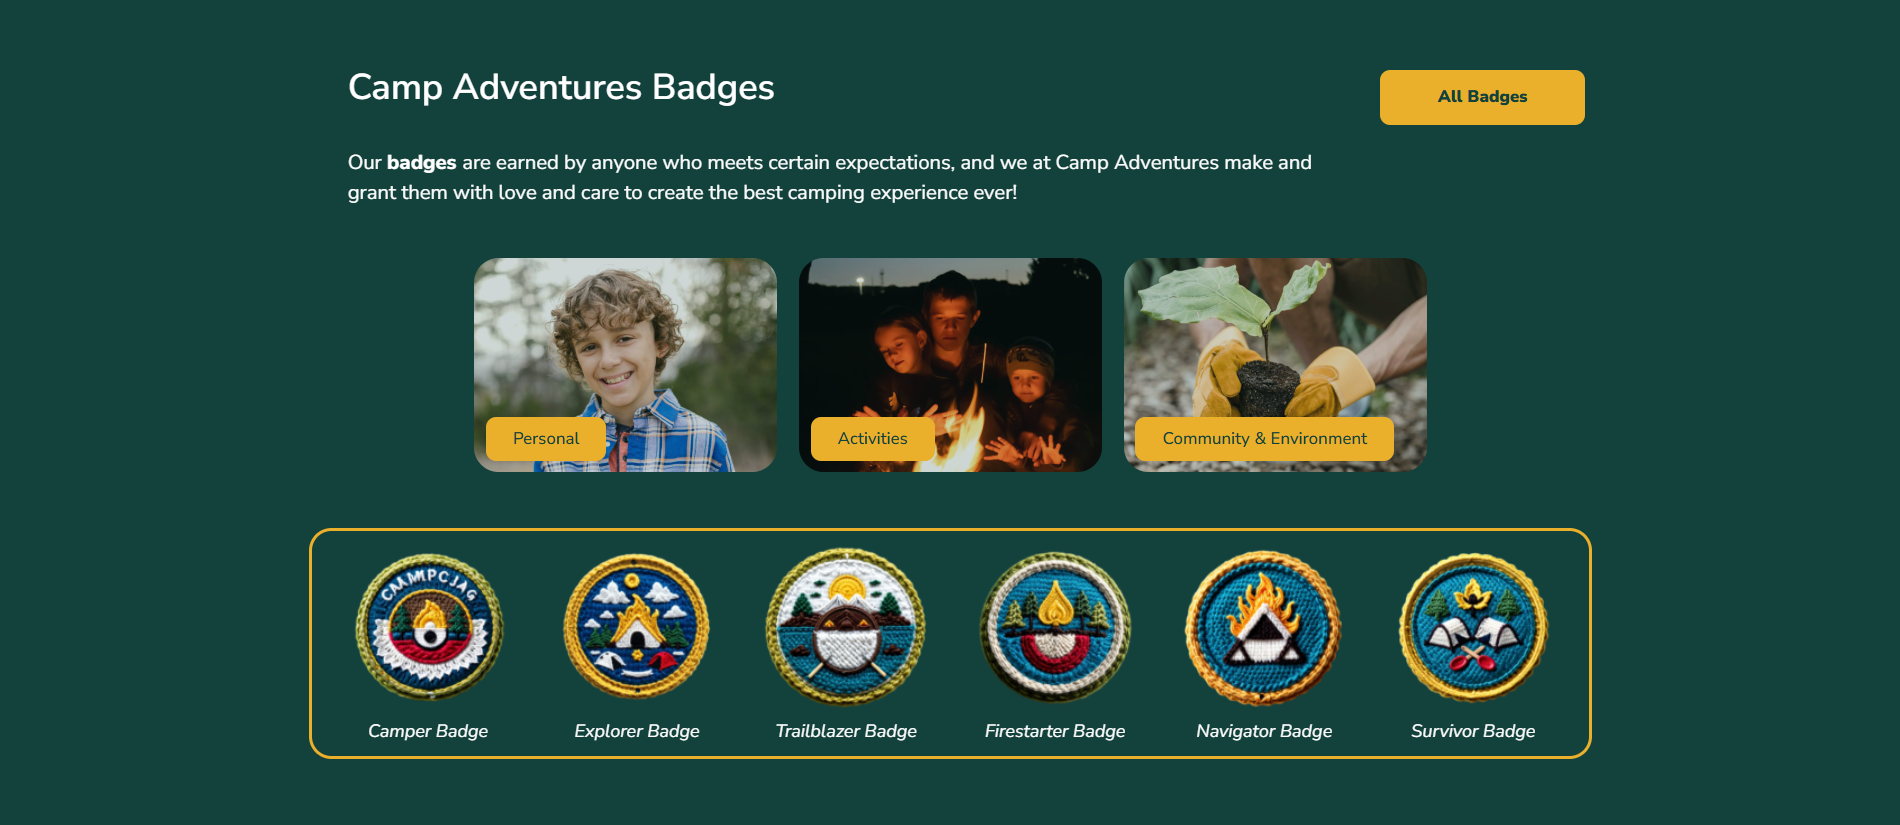Select the seedling planting photo card
This screenshot has height=825, width=1900.
point(1275,365)
